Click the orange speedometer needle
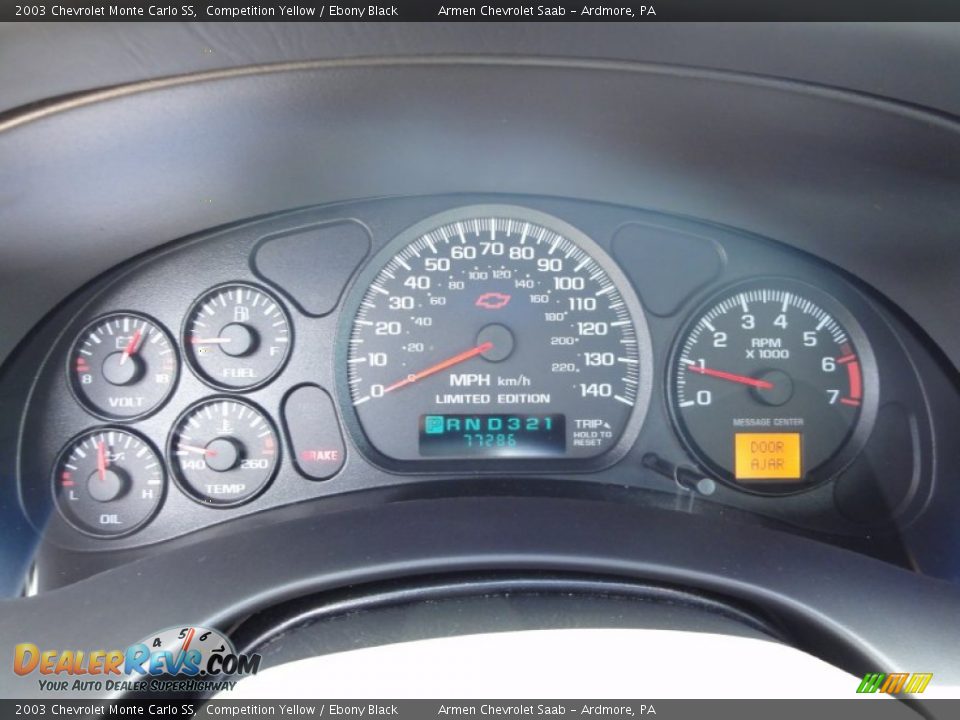Image resolution: width=960 pixels, height=720 pixels. [x=440, y=366]
